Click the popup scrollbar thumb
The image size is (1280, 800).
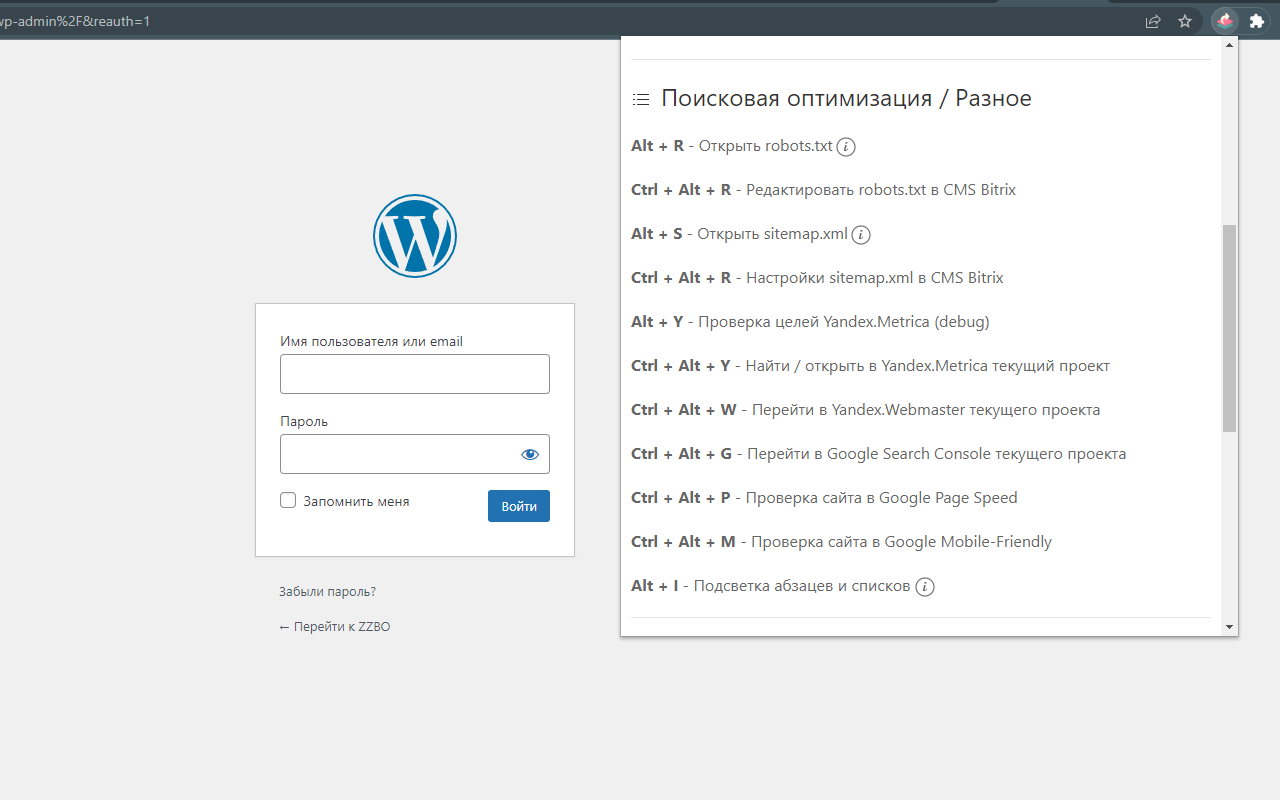coord(1230,328)
